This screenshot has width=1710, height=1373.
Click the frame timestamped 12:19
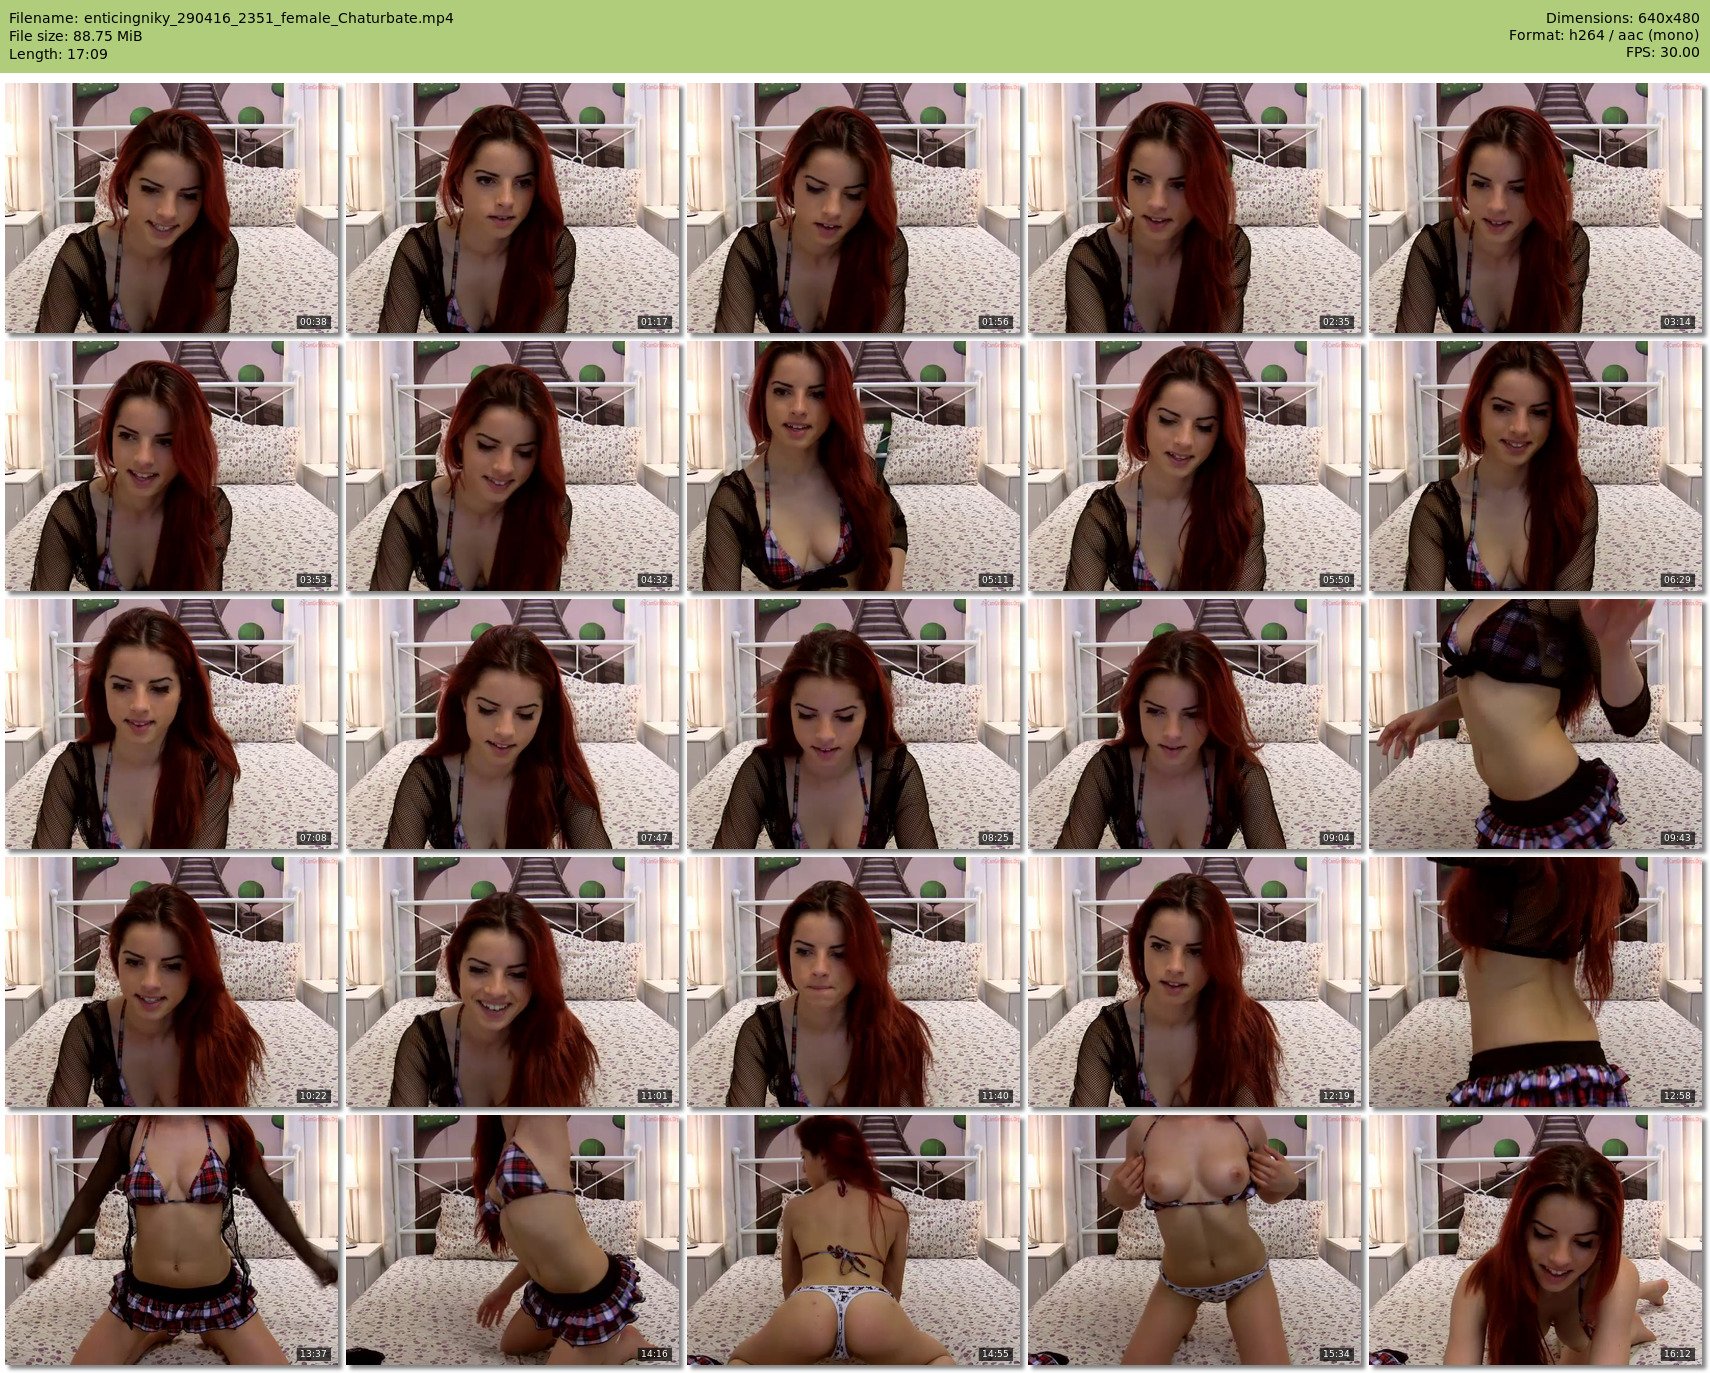1194,982
